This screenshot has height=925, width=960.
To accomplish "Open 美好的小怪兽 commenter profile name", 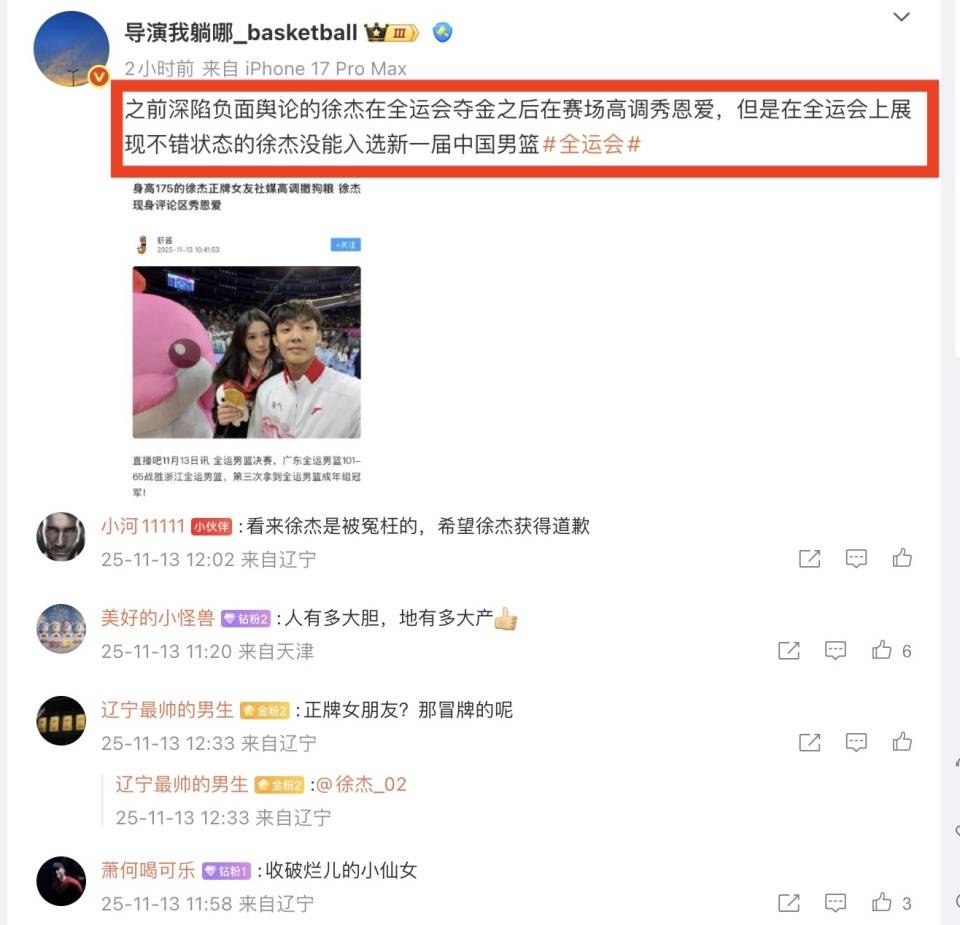I will pyautogui.click(x=157, y=618).
